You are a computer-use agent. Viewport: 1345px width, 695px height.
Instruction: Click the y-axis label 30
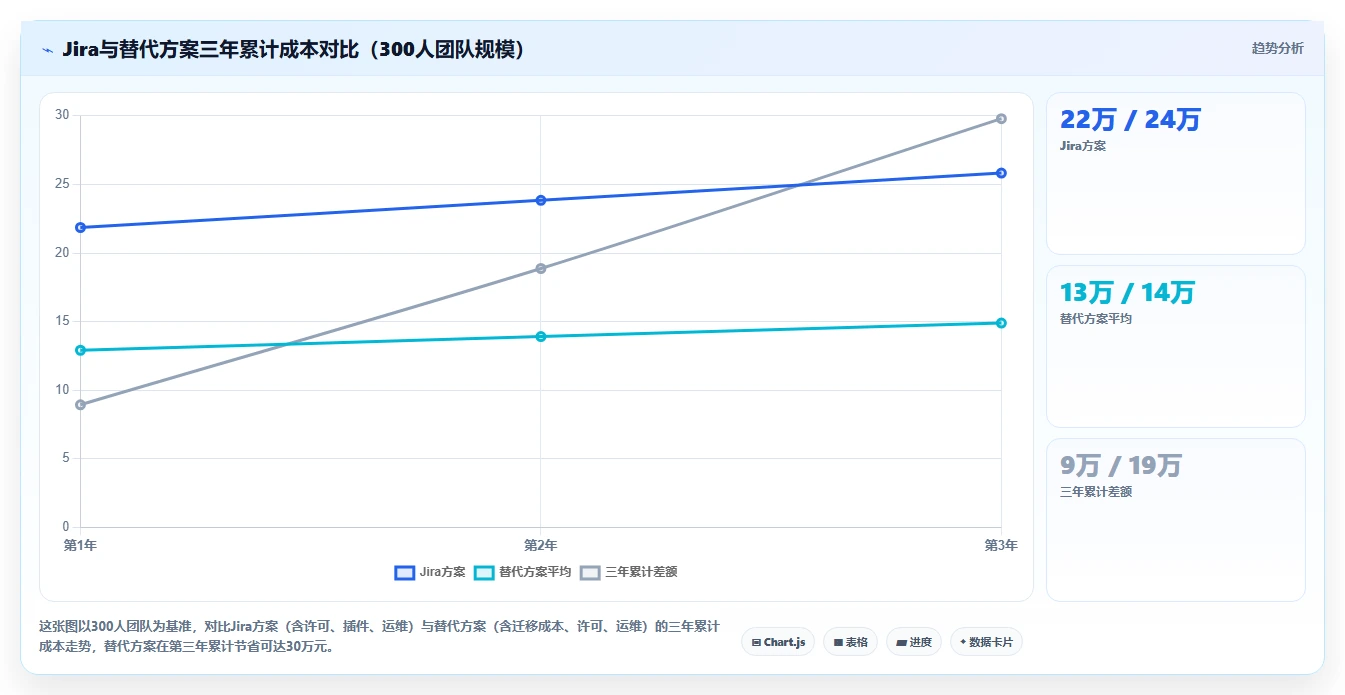point(62,115)
